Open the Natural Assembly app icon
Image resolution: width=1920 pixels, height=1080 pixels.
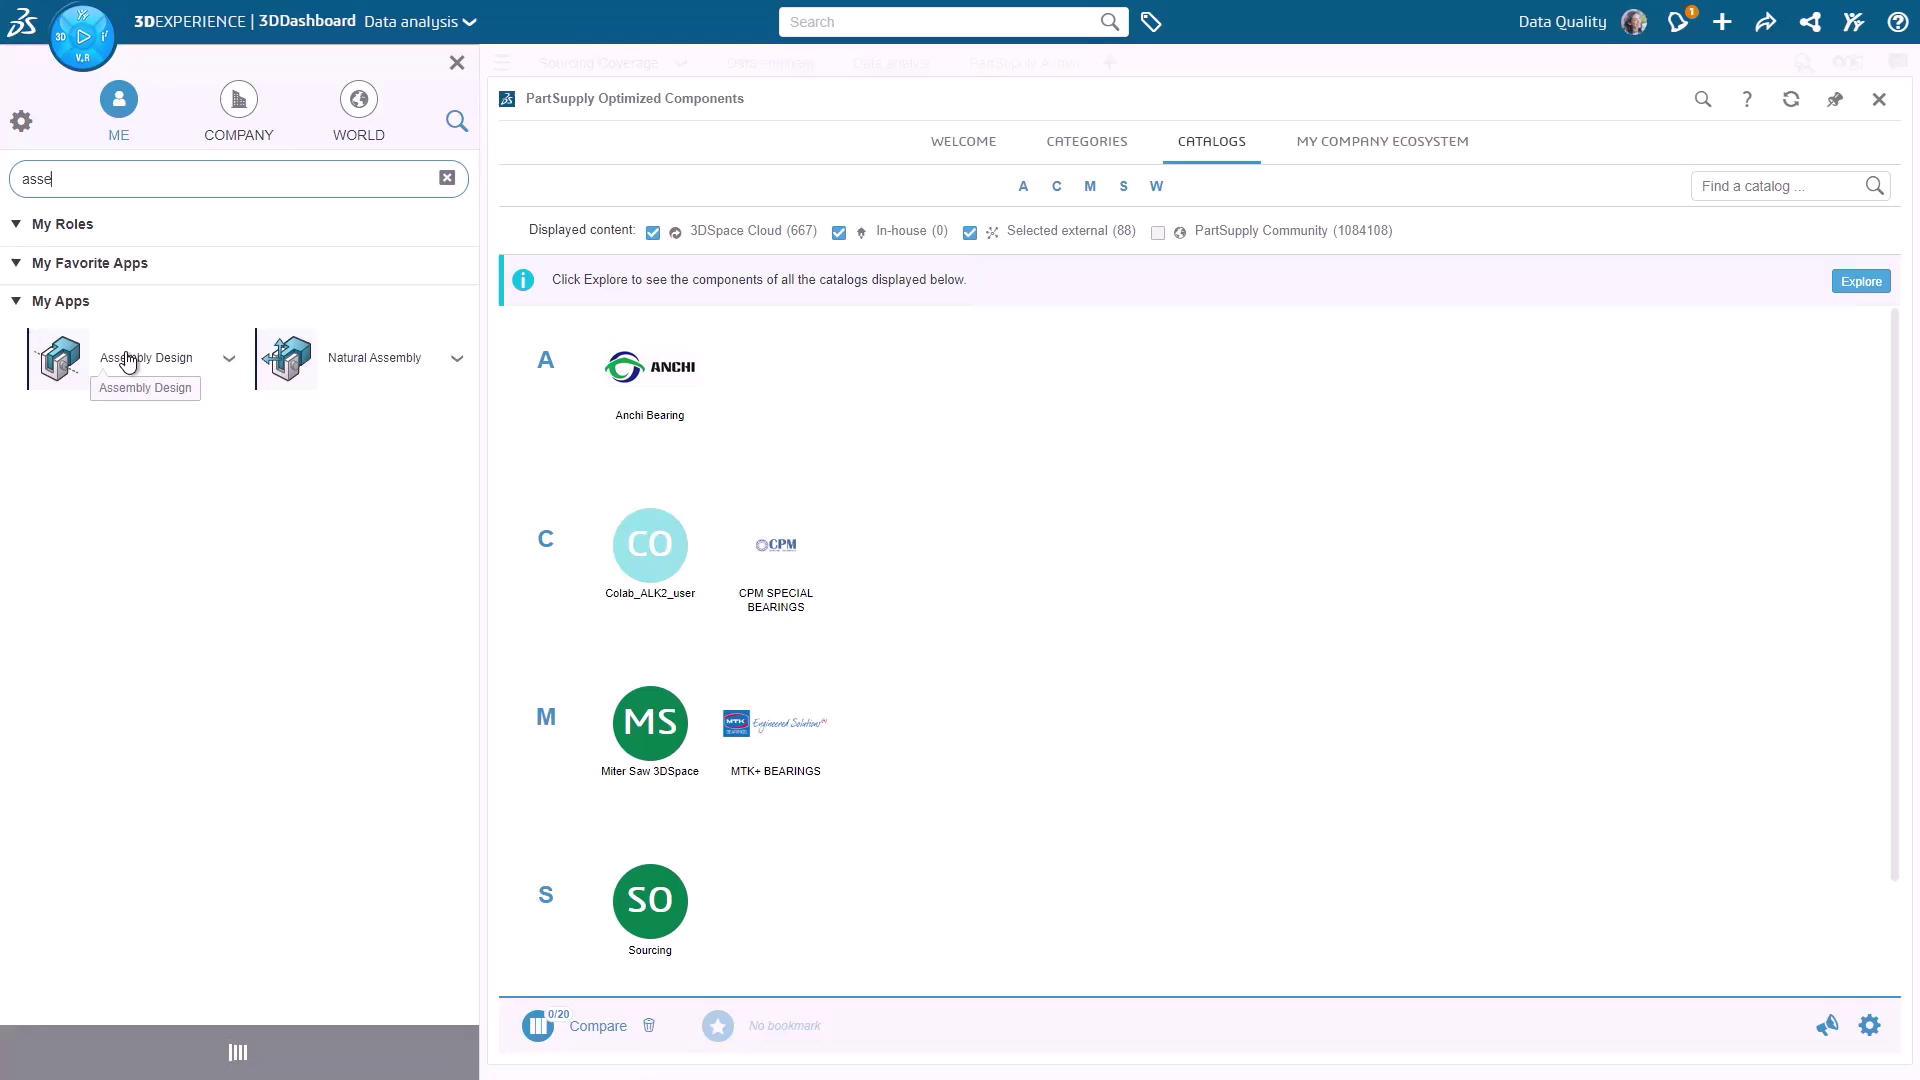click(x=288, y=358)
